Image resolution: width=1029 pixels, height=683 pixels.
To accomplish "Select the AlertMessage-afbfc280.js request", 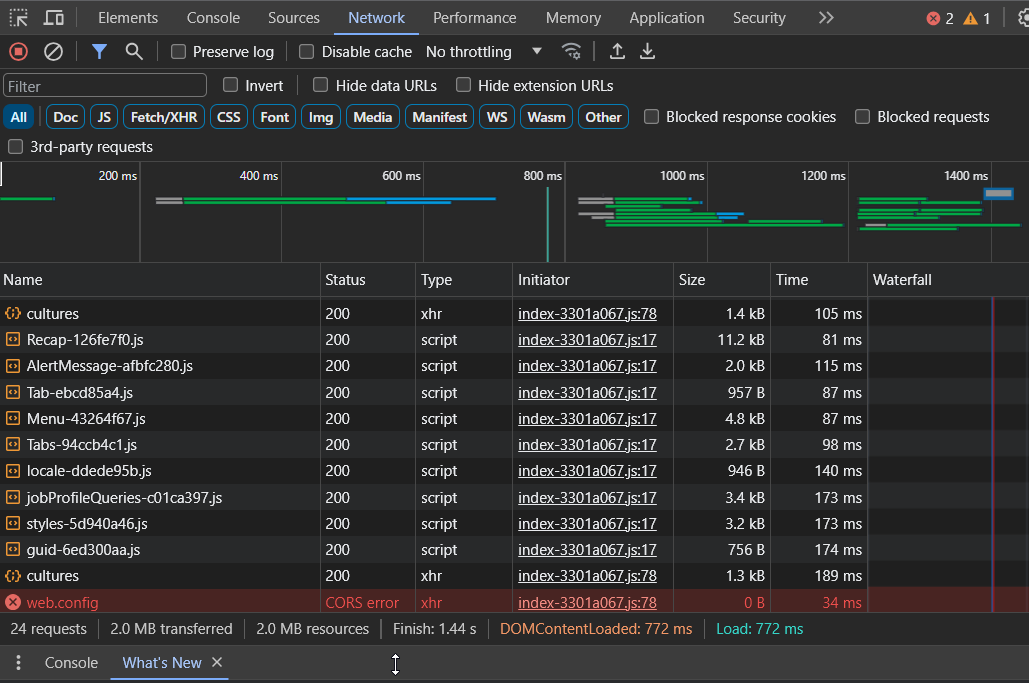I will click(x=110, y=366).
